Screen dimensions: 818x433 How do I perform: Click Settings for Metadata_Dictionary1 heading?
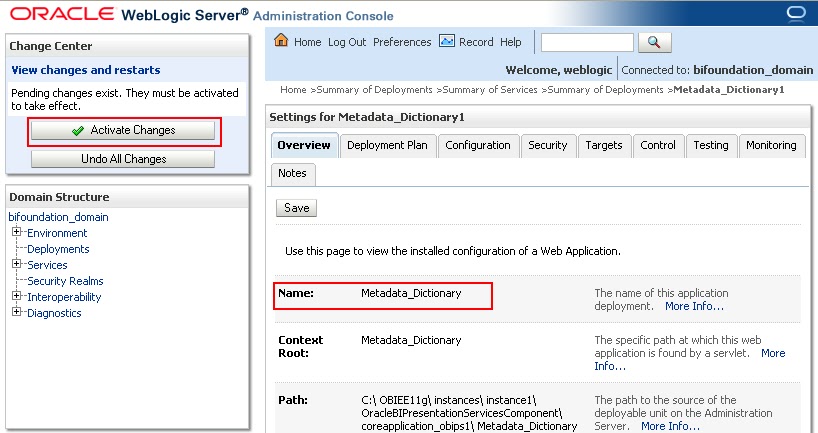[x=367, y=117]
